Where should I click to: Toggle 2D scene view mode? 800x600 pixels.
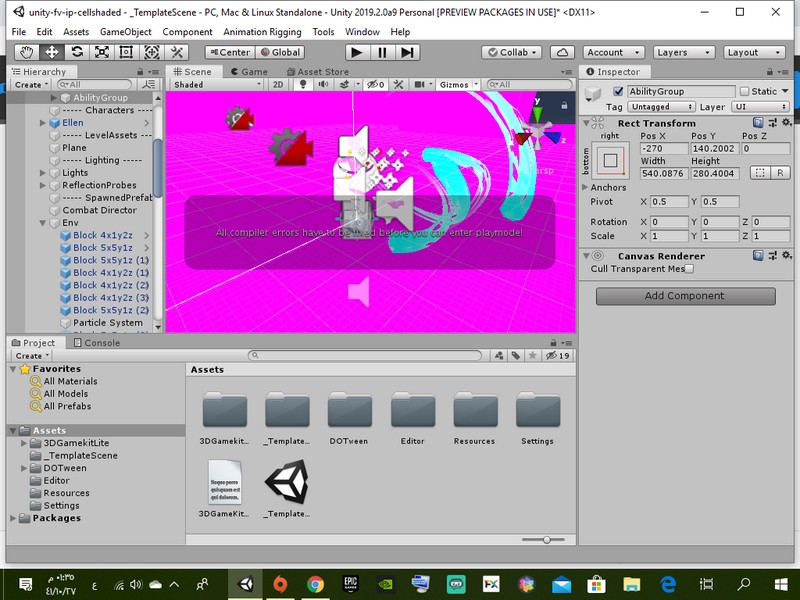(x=278, y=84)
